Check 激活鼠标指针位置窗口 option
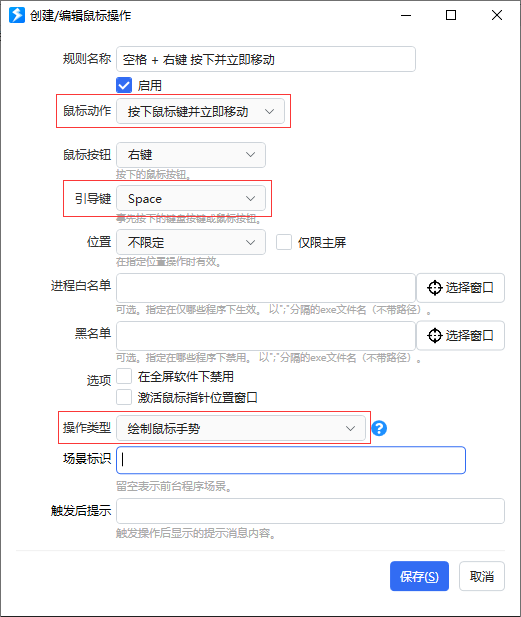521x617 pixels. 124,397
